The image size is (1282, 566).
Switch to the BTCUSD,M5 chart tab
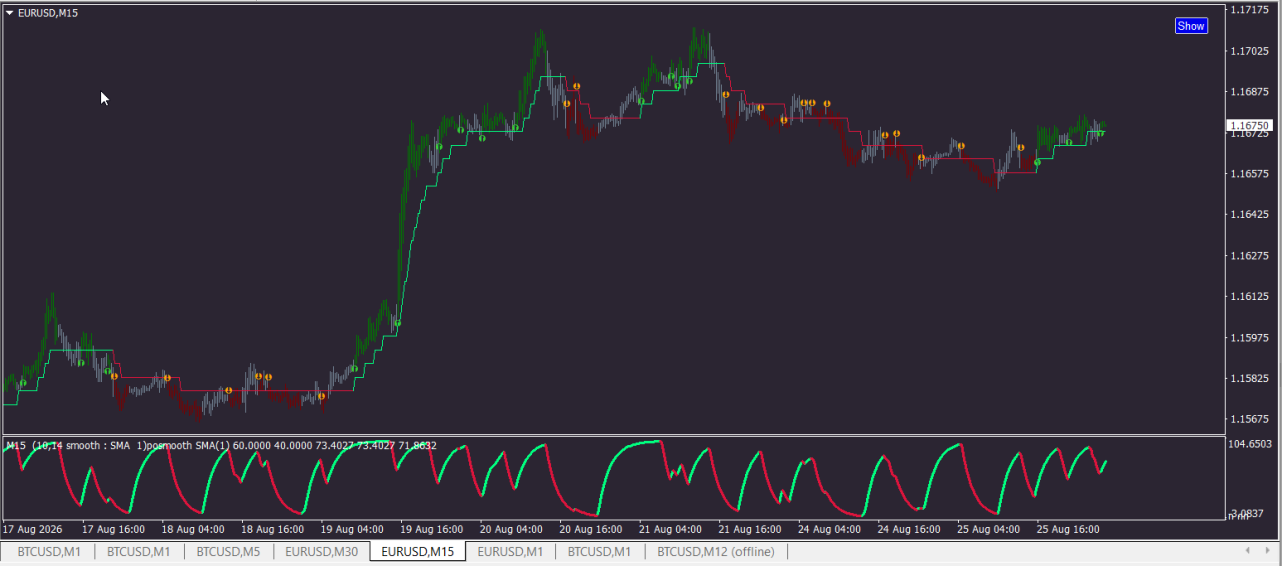pos(228,551)
